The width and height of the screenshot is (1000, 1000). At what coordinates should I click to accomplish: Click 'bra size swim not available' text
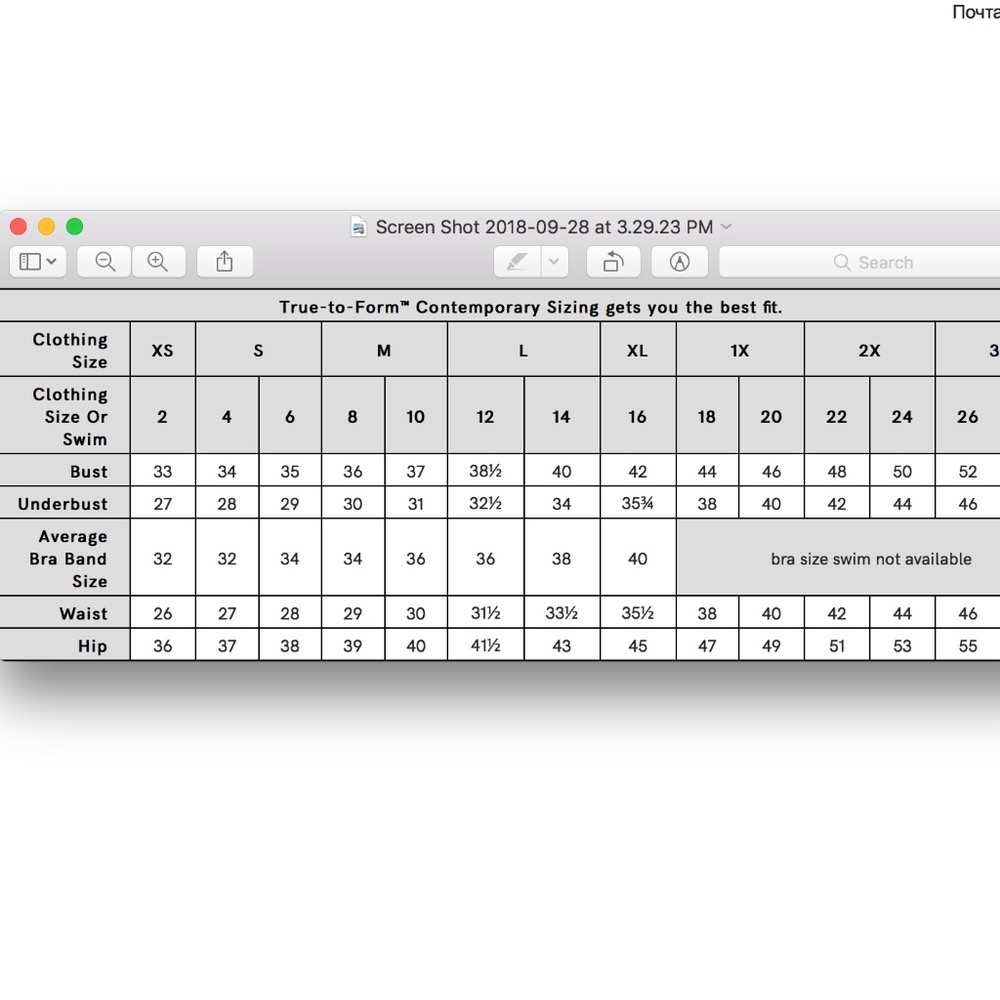click(871, 559)
